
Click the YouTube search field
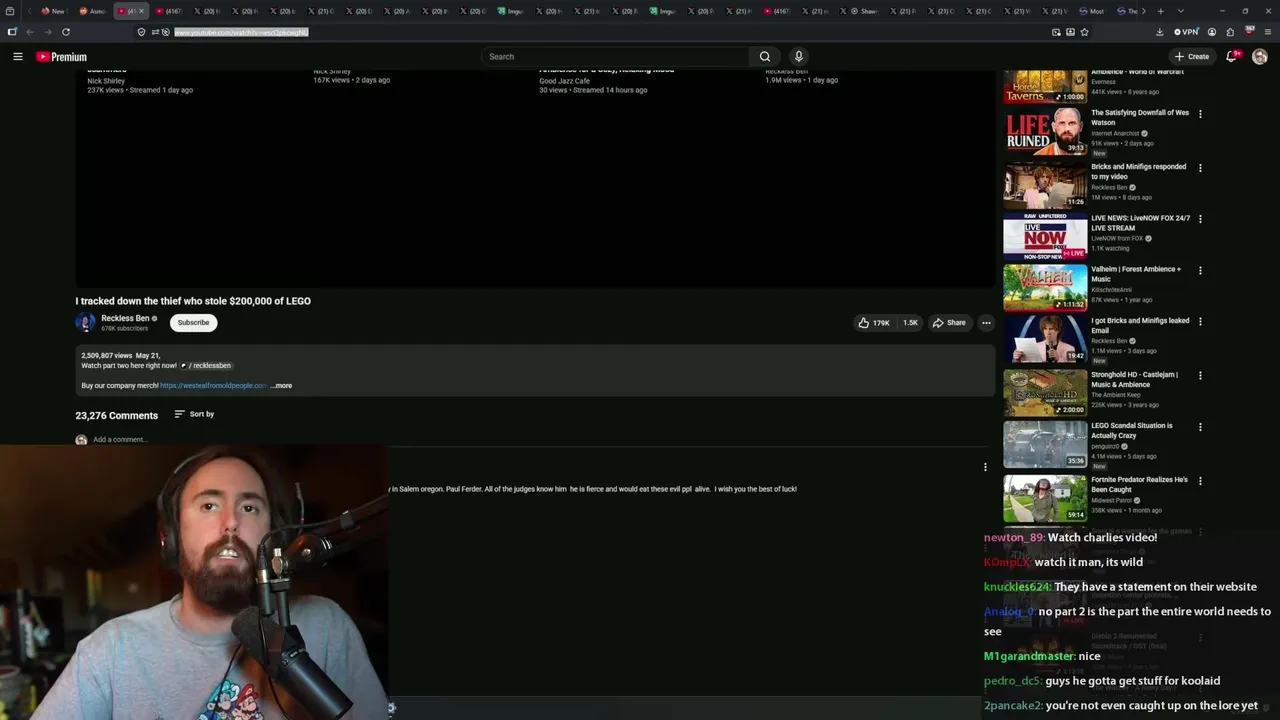click(615, 57)
